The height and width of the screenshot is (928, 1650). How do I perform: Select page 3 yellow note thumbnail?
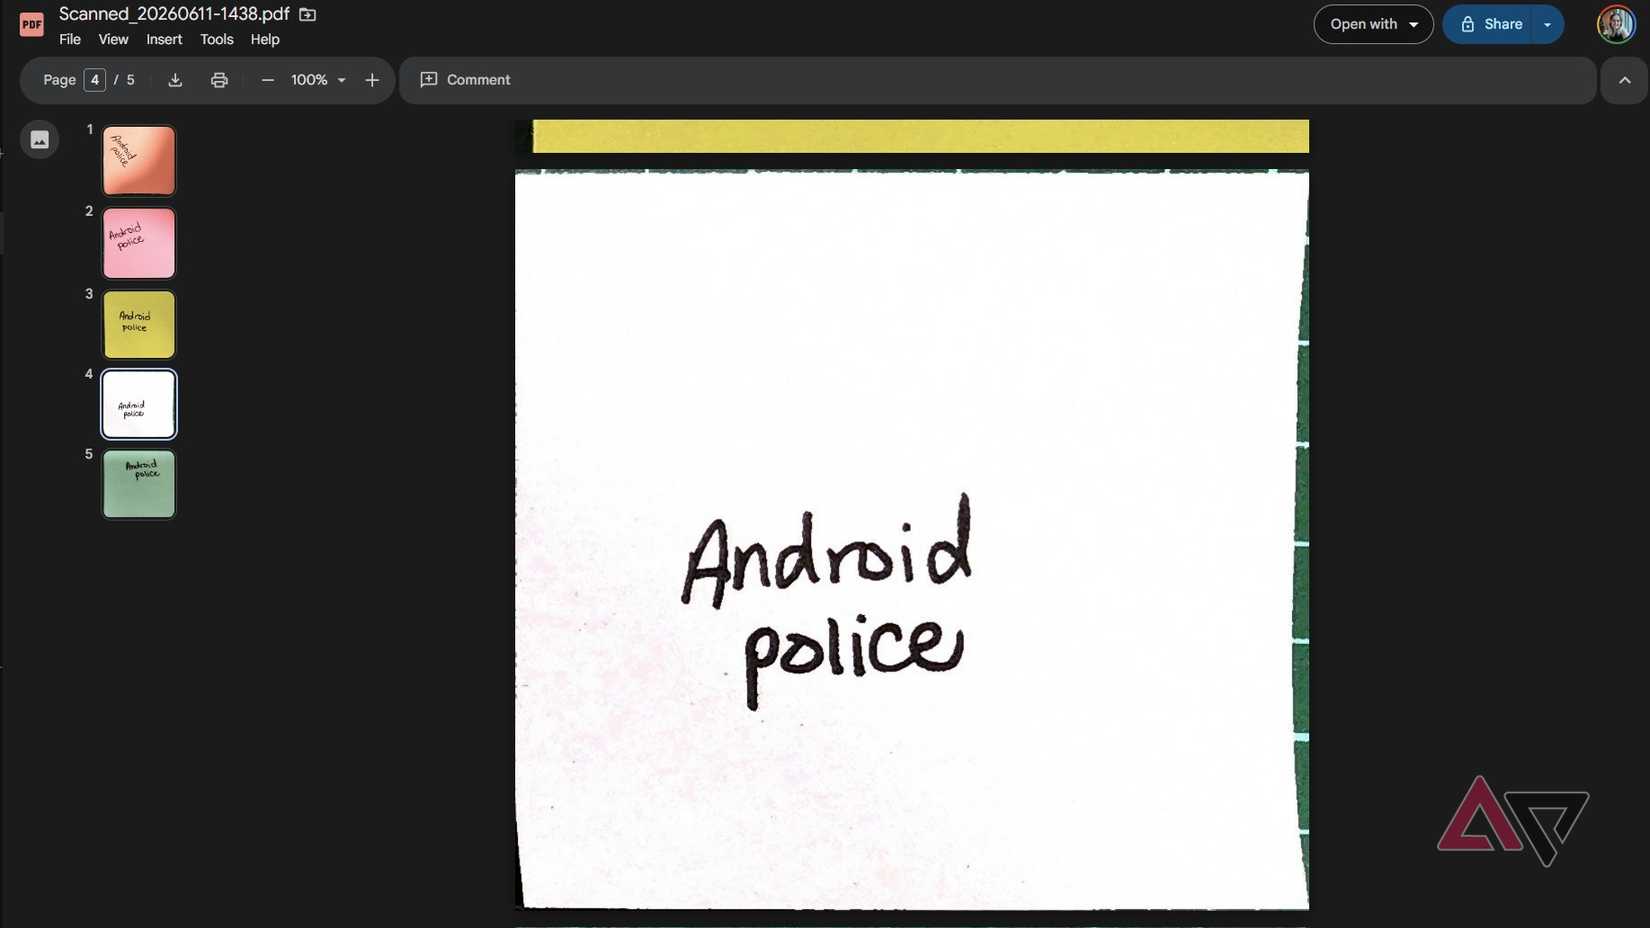click(x=139, y=325)
